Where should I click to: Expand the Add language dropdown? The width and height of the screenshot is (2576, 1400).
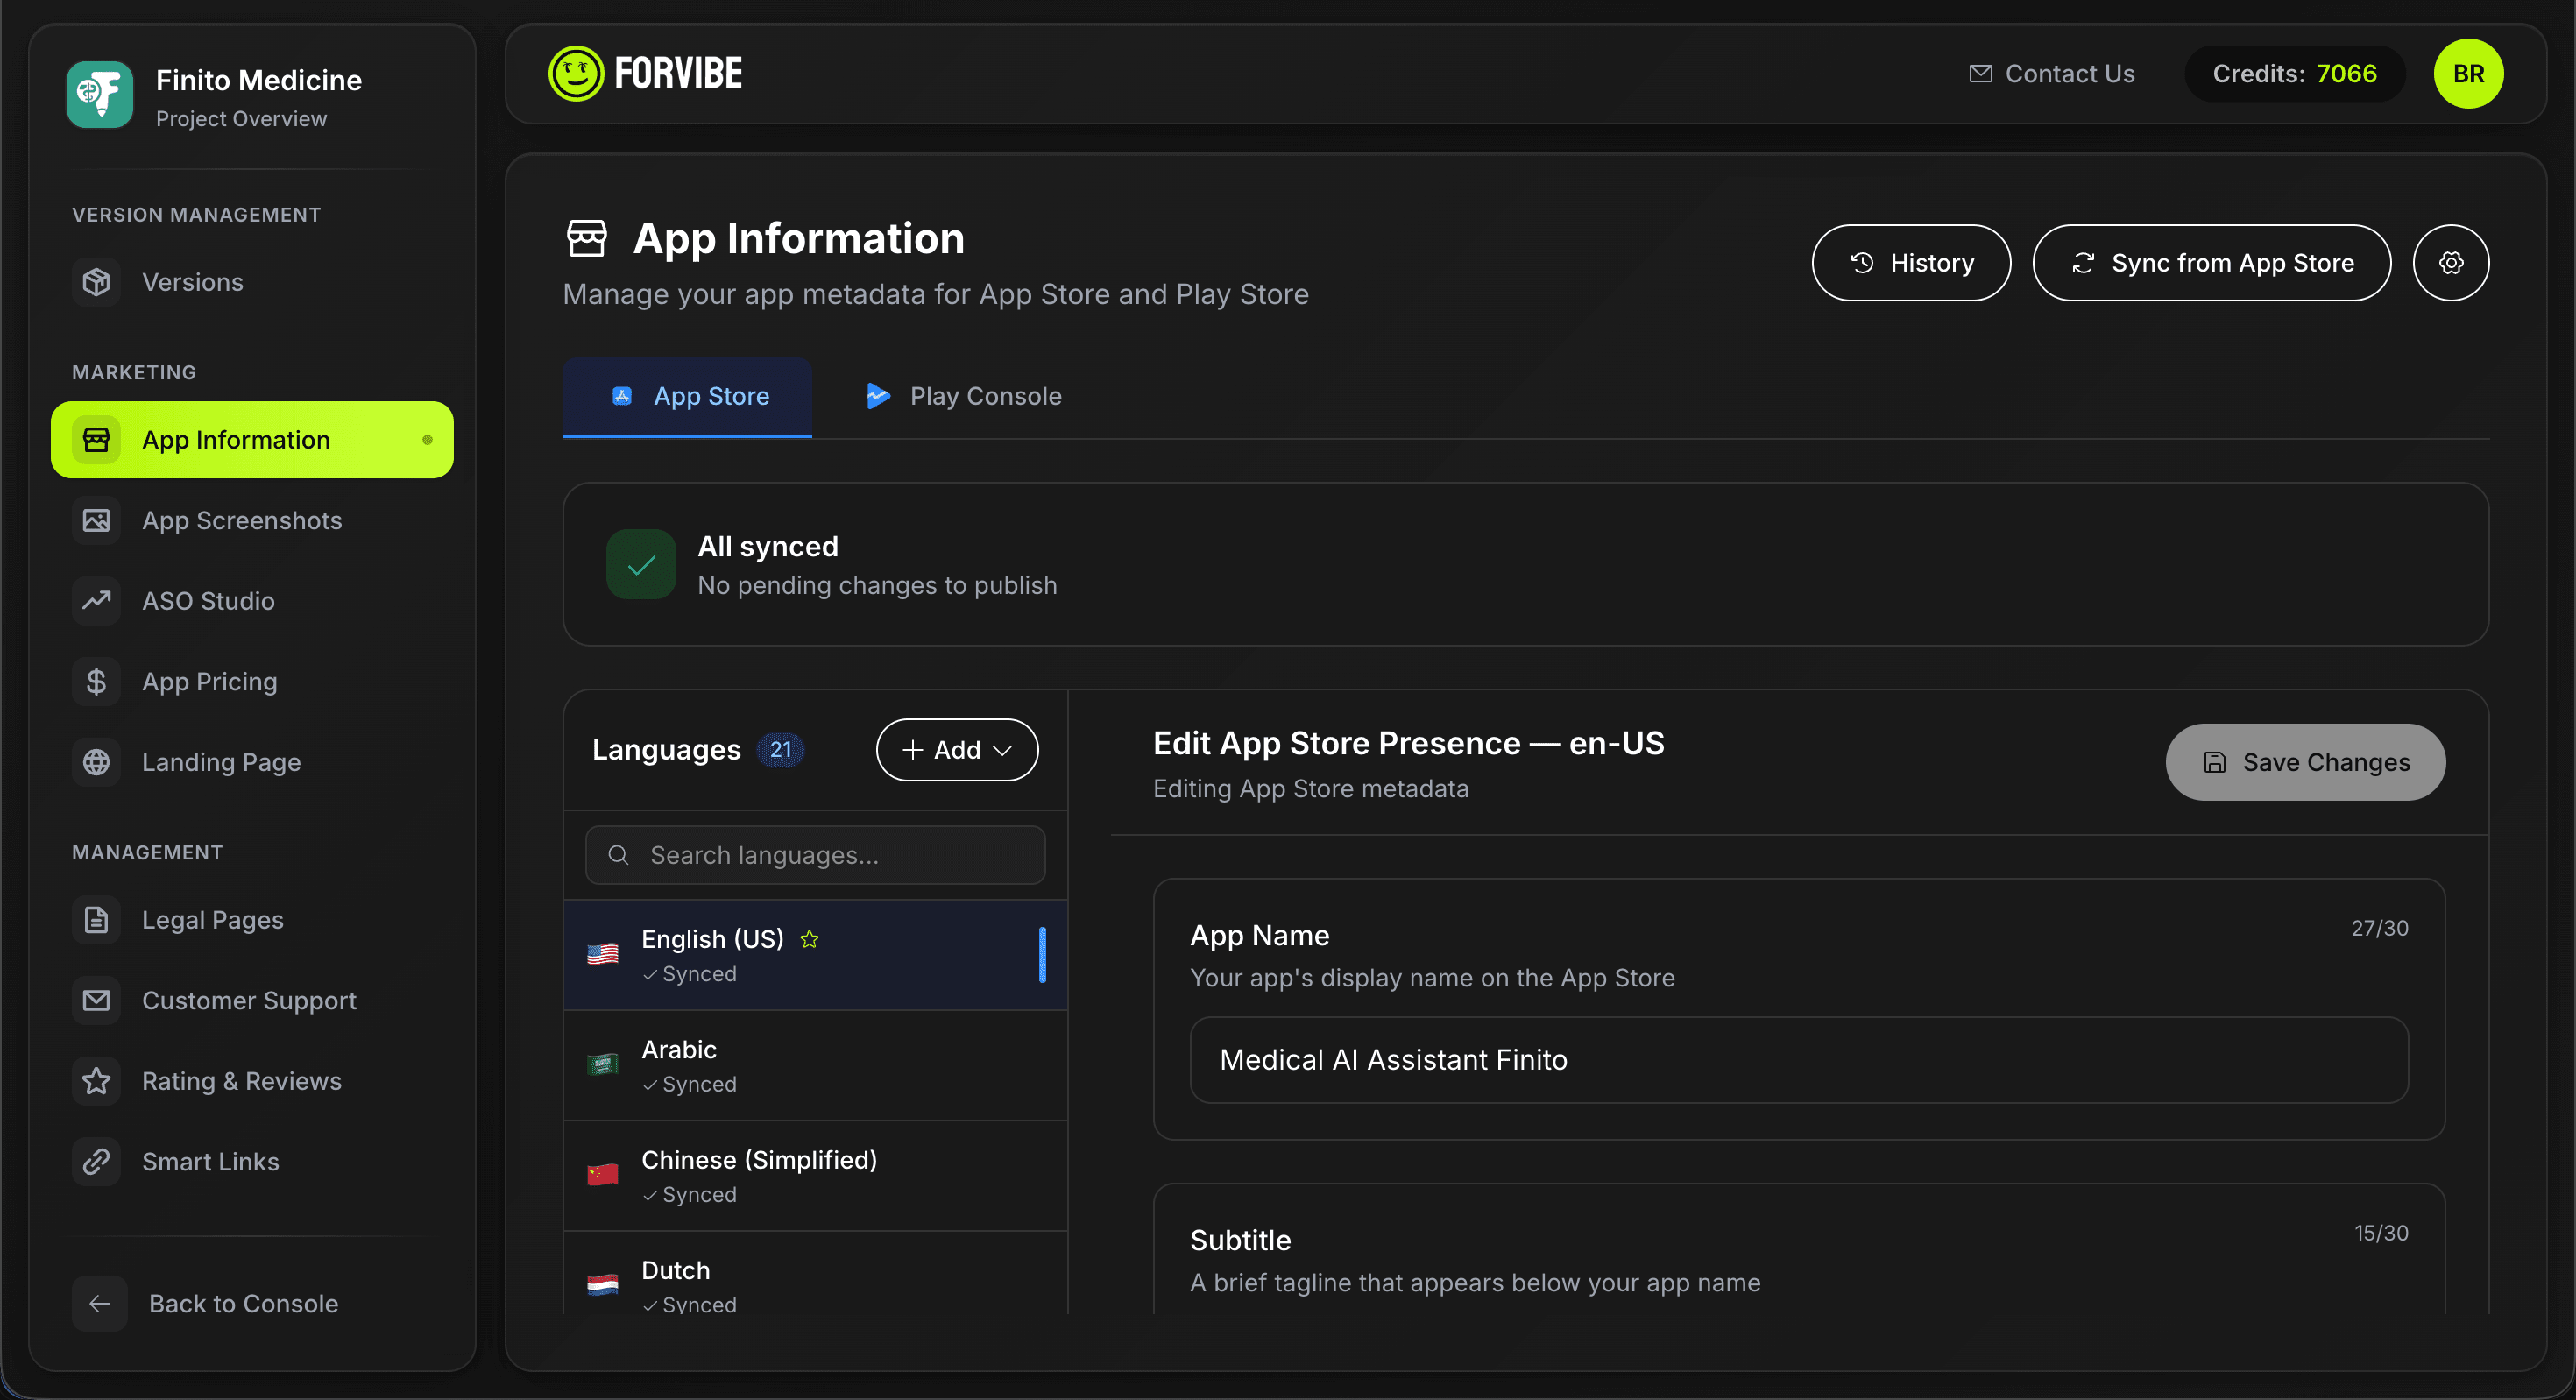956,749
